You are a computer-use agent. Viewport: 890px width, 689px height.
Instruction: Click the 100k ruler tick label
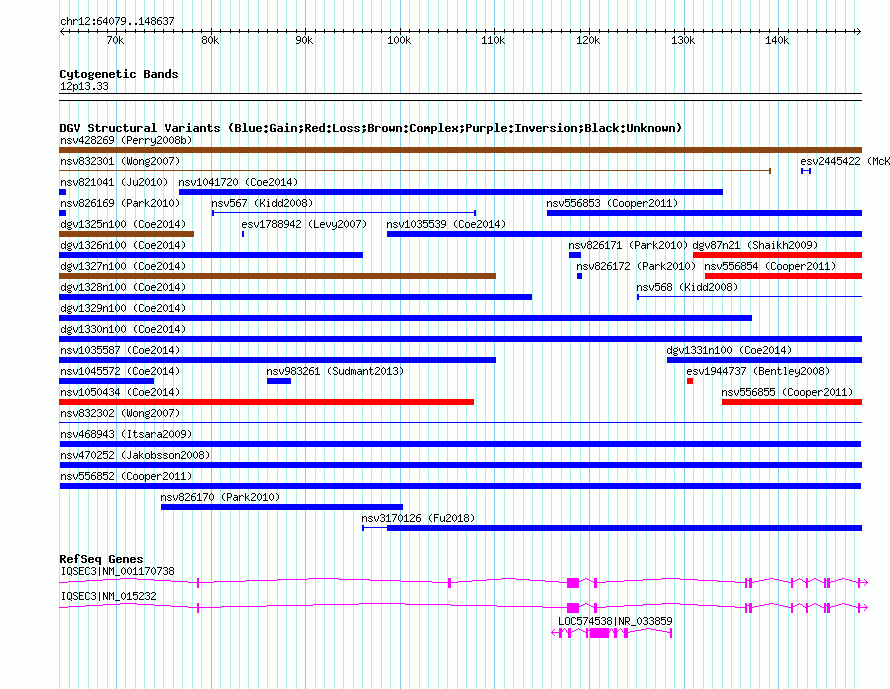pos(399,40)
